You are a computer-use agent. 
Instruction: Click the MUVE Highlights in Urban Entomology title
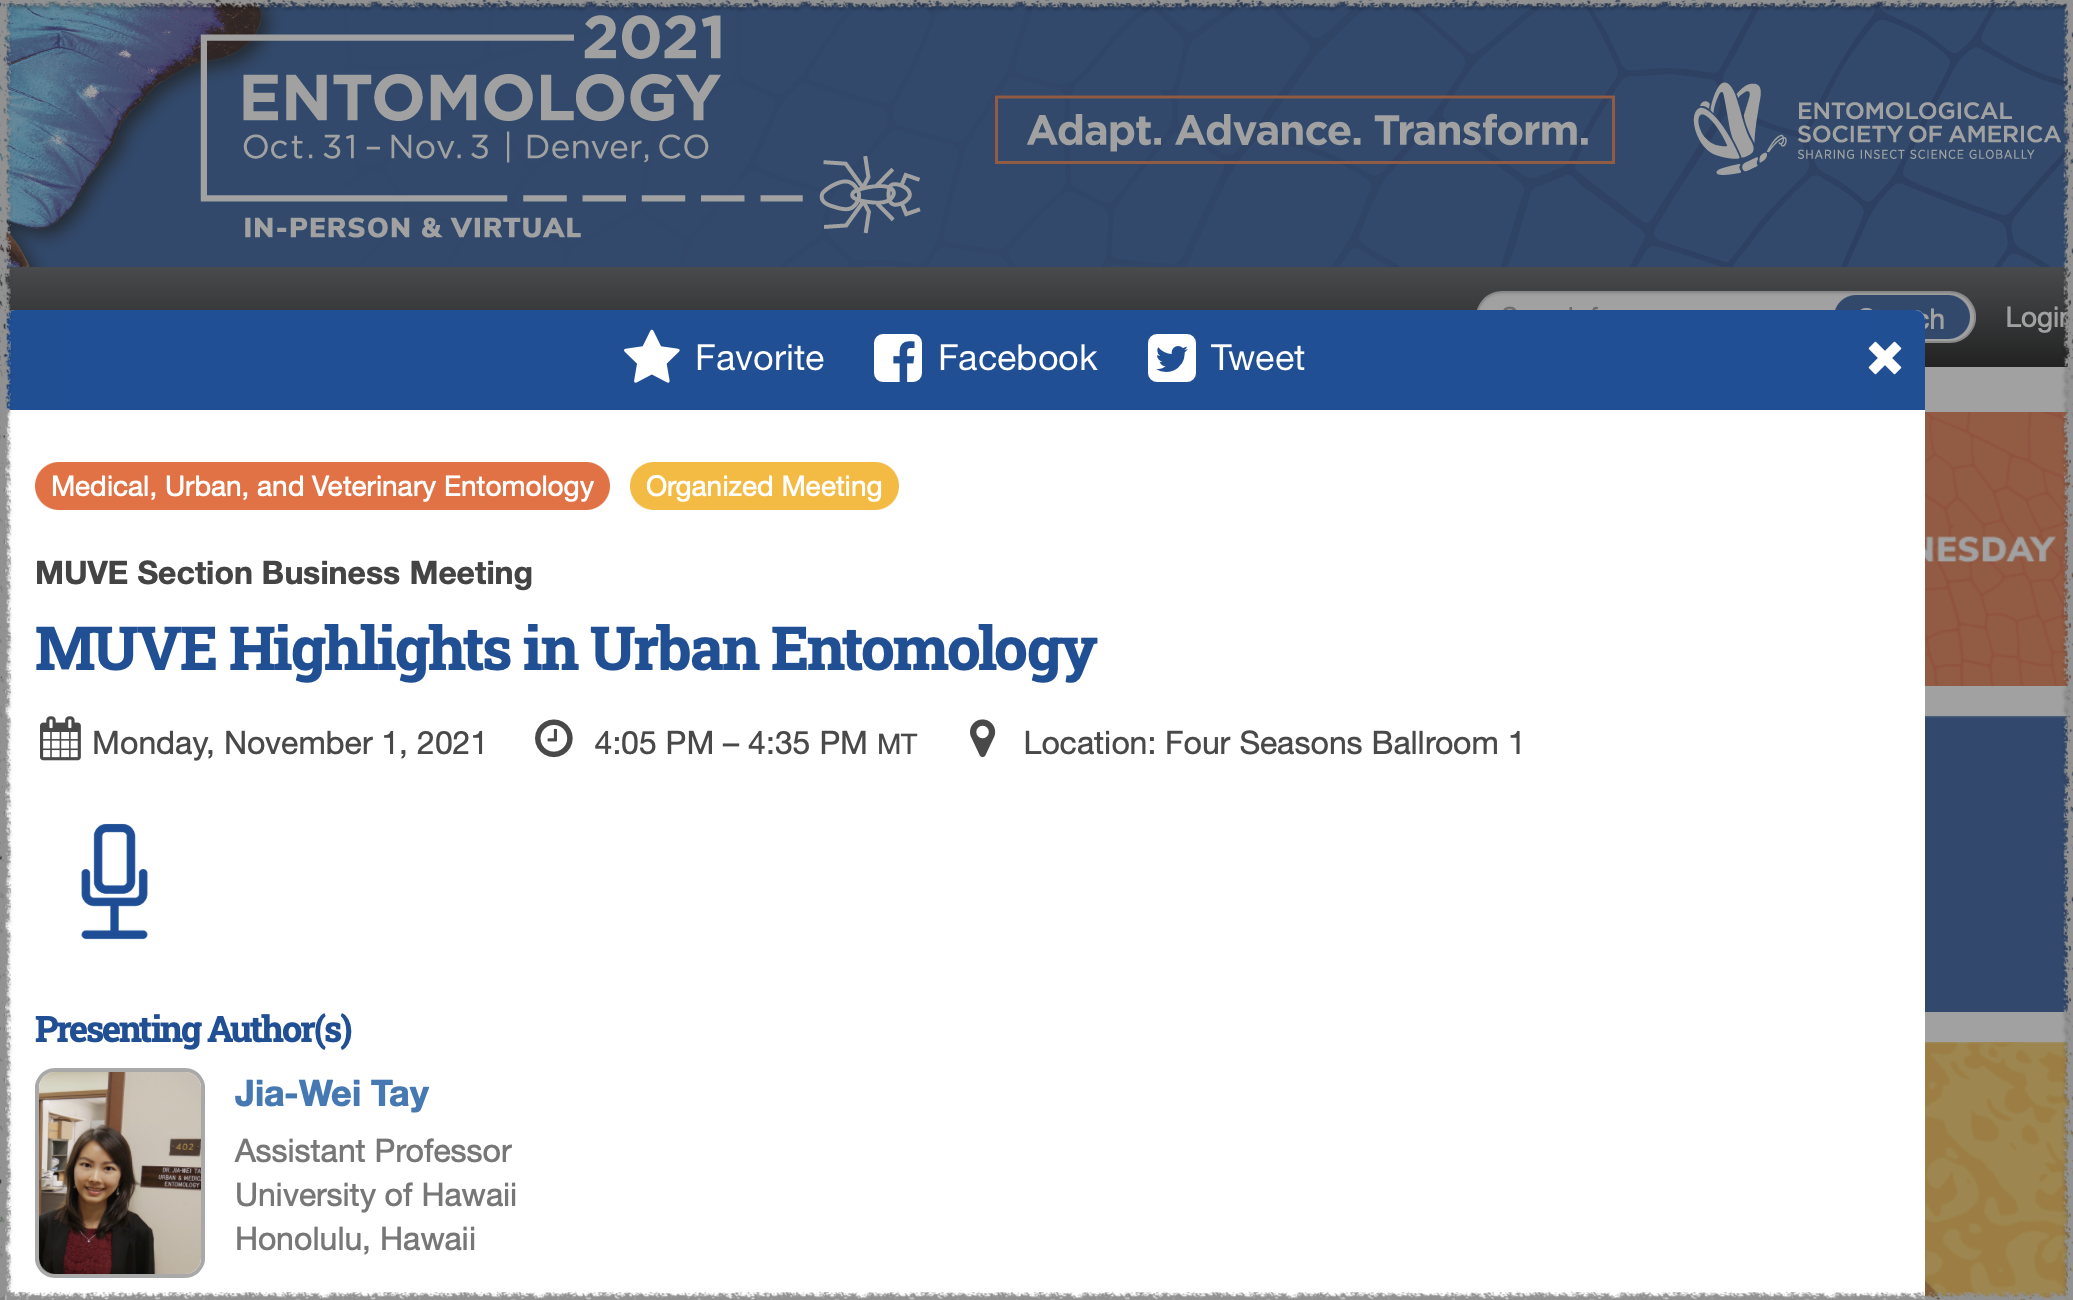point(566,650)
